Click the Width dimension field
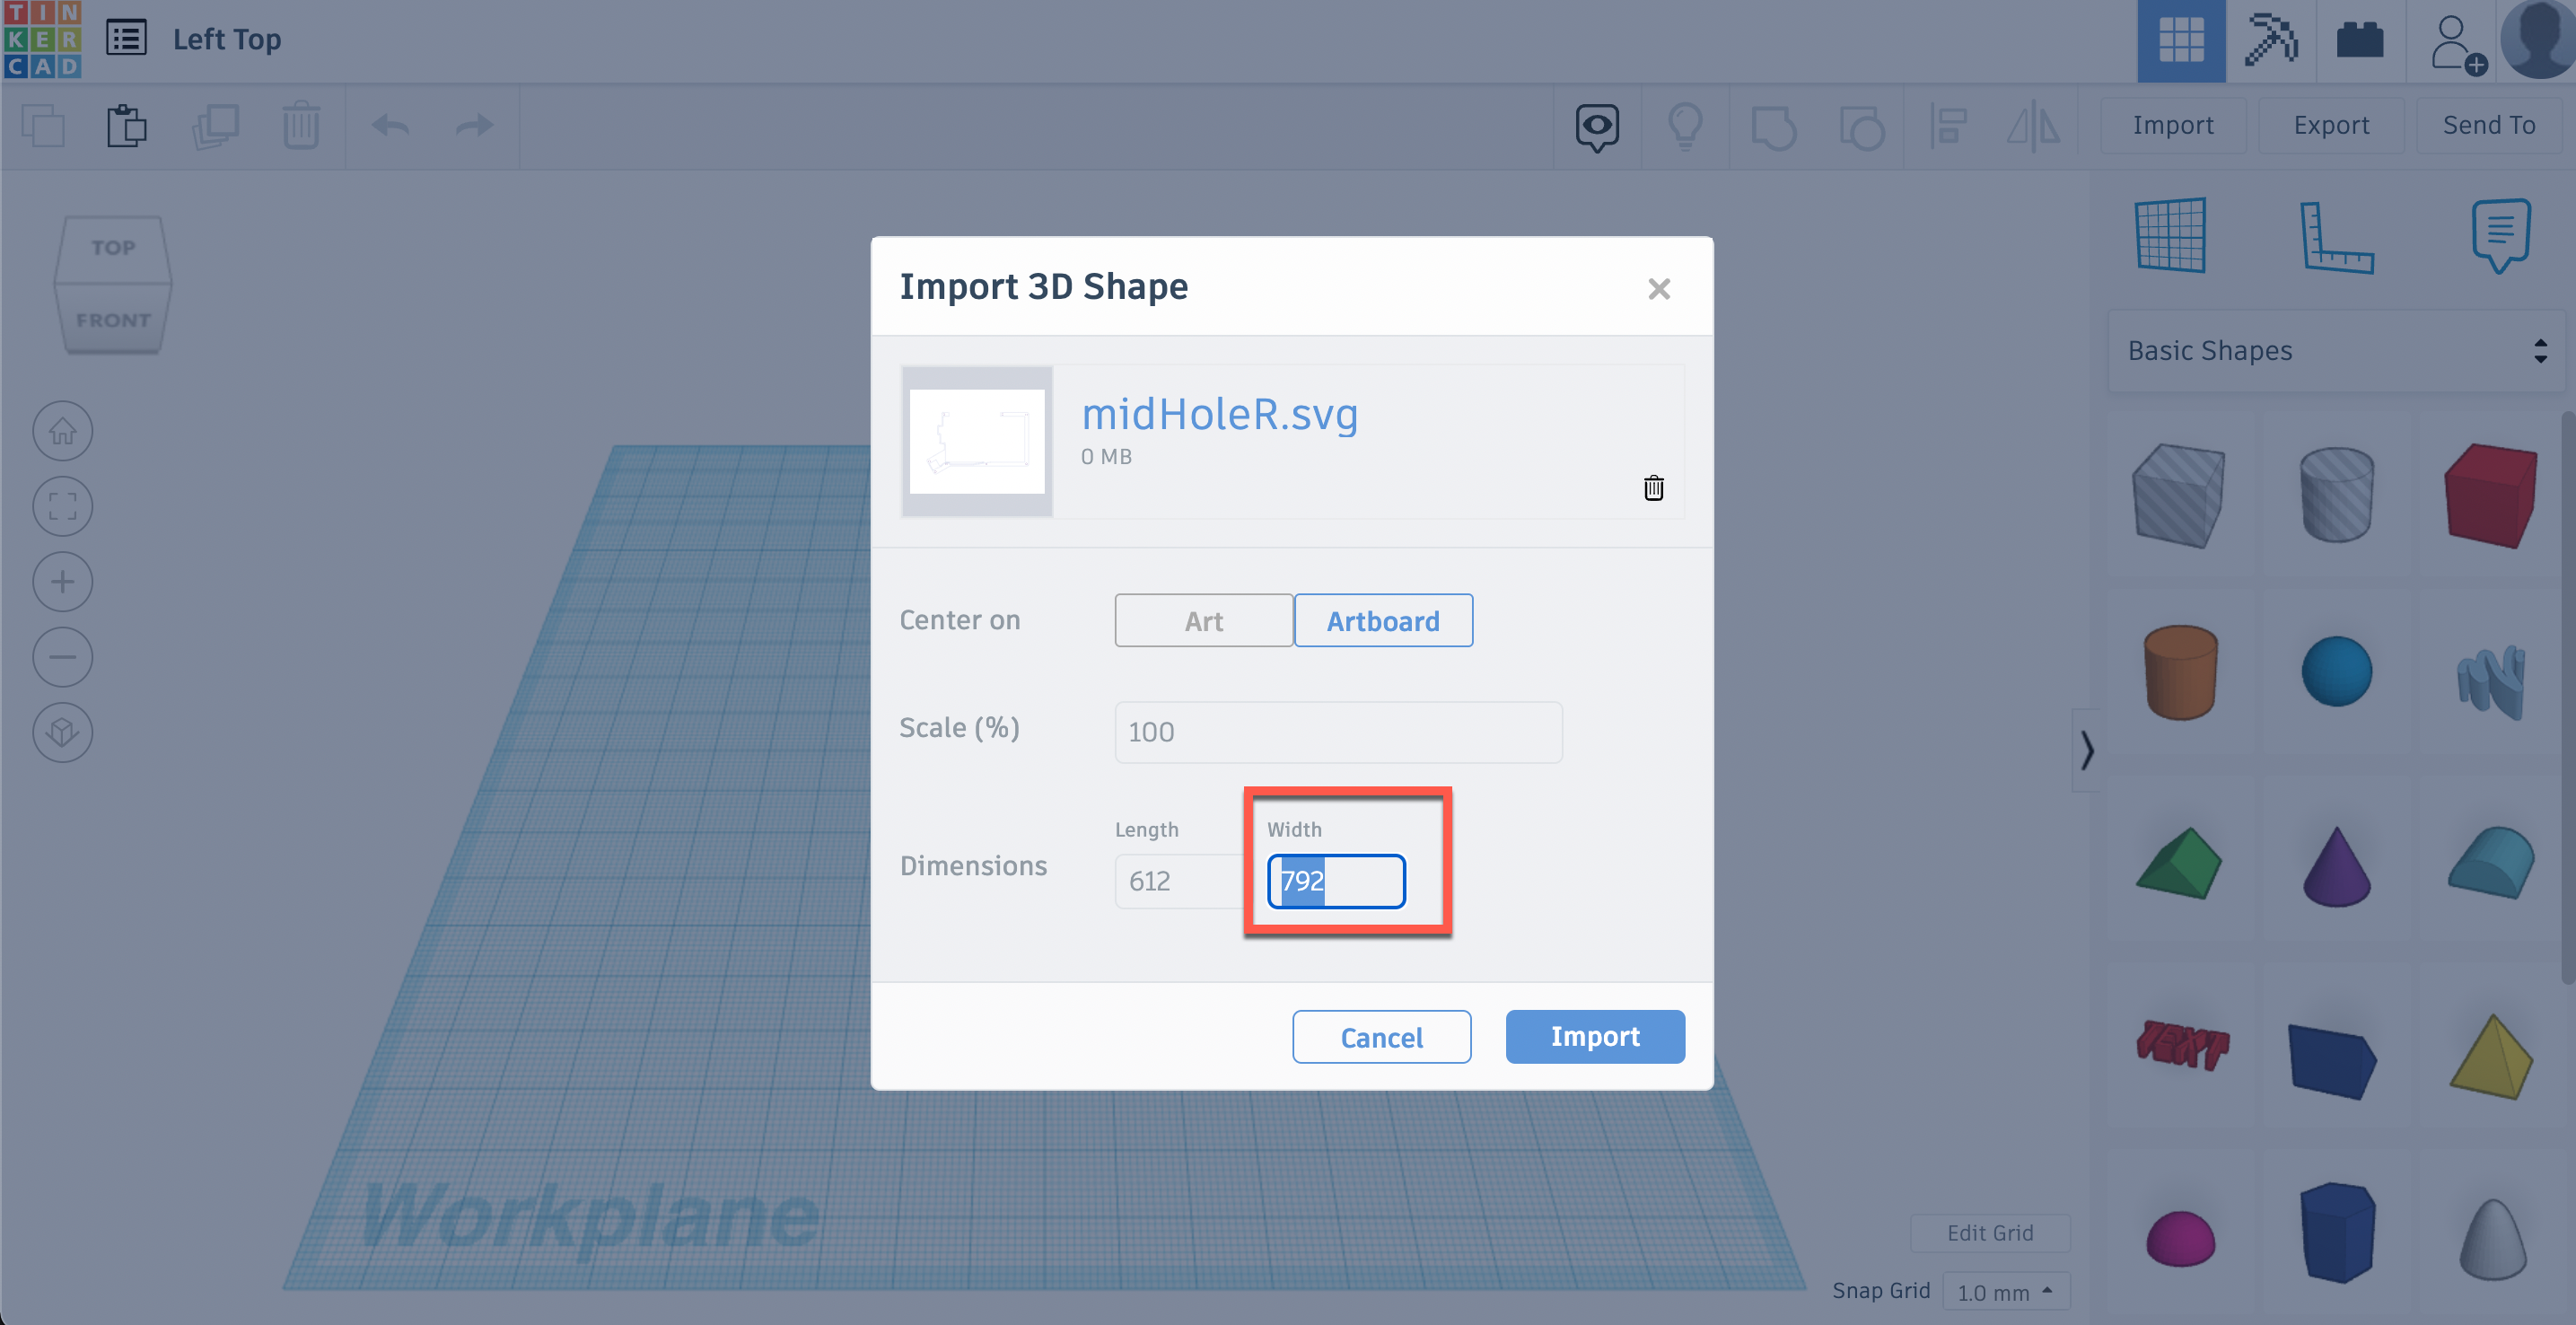Viewport: 2576px width, 1325px height. coord(1336,881)
